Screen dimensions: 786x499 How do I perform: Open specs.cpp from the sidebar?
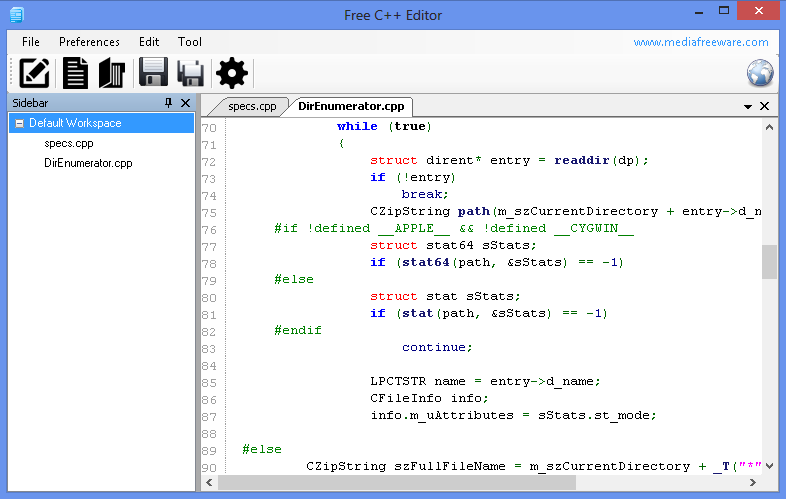click(69, 143)
